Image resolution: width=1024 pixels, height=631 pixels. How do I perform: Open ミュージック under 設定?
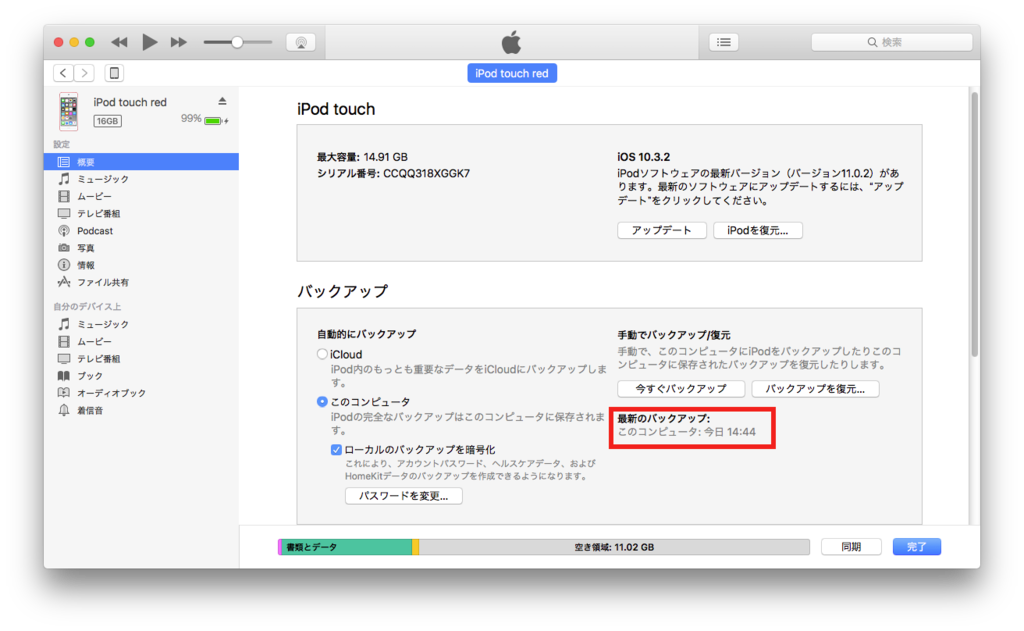[141, 179]
